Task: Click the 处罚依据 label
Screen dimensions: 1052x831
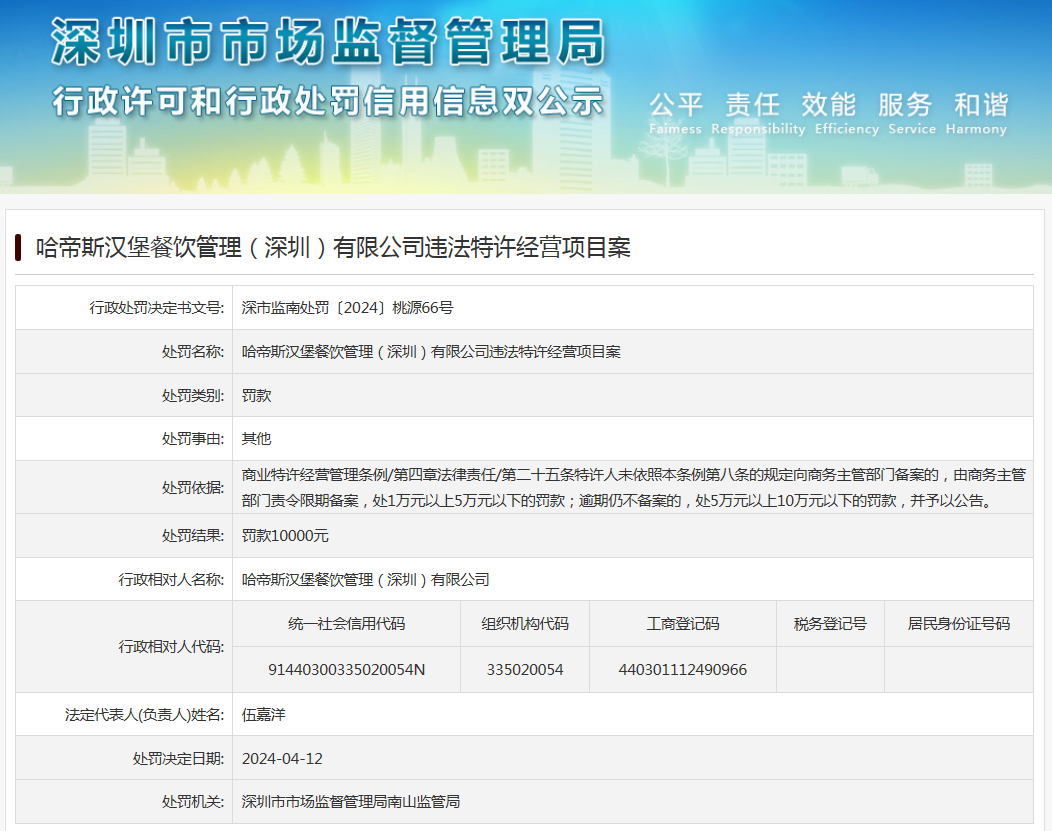Action: coord(193,488)
